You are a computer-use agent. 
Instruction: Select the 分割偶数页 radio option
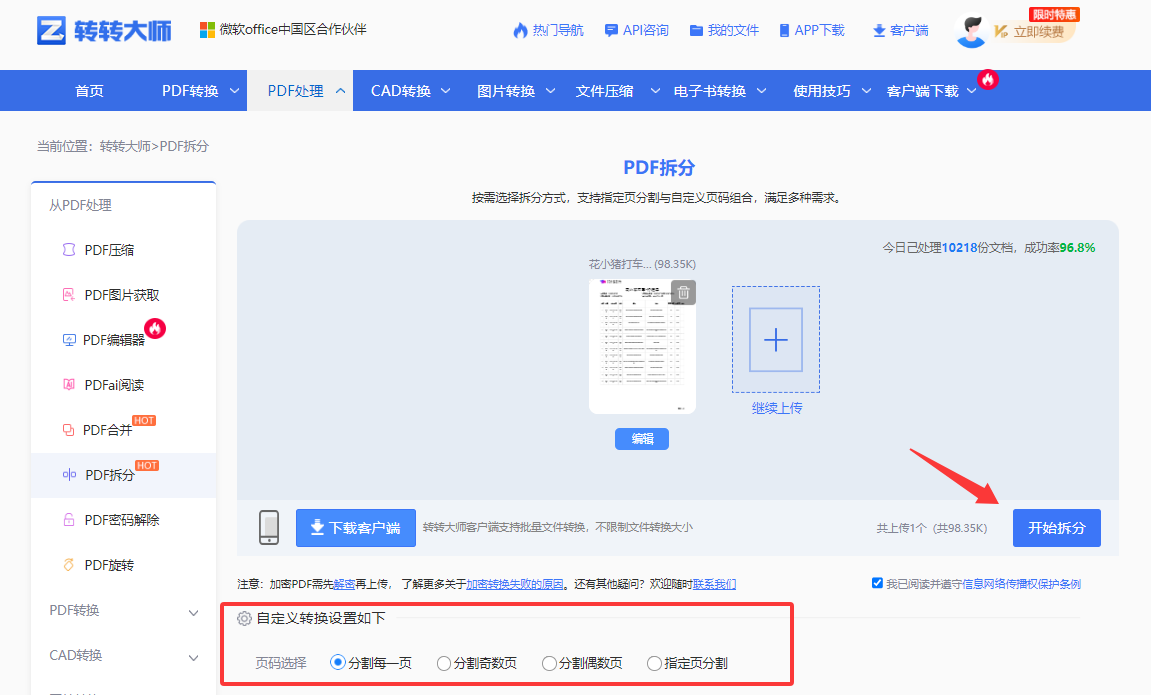pos(549,663)
